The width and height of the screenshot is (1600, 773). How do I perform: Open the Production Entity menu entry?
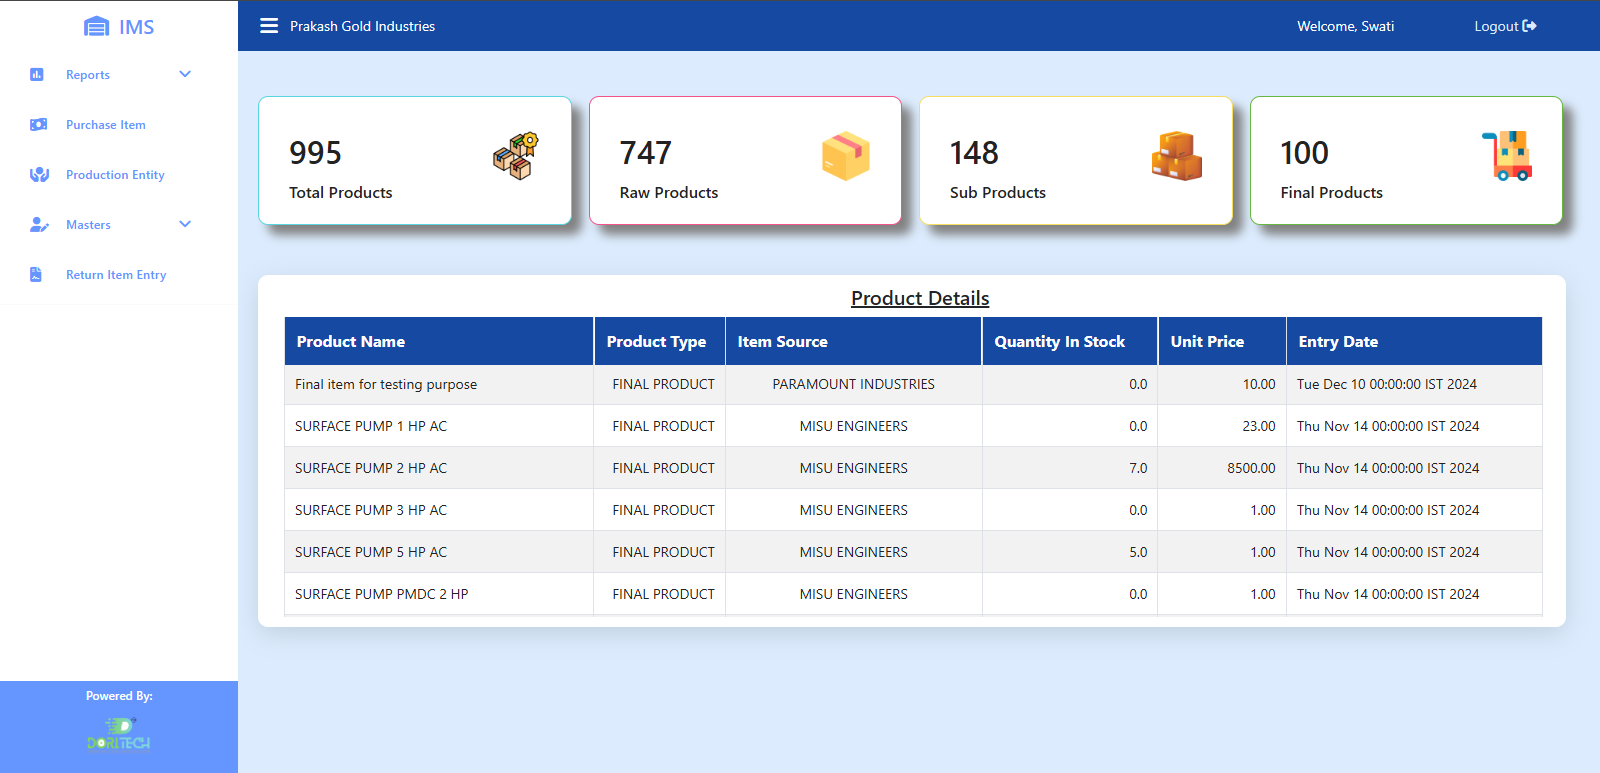[115, 175]
